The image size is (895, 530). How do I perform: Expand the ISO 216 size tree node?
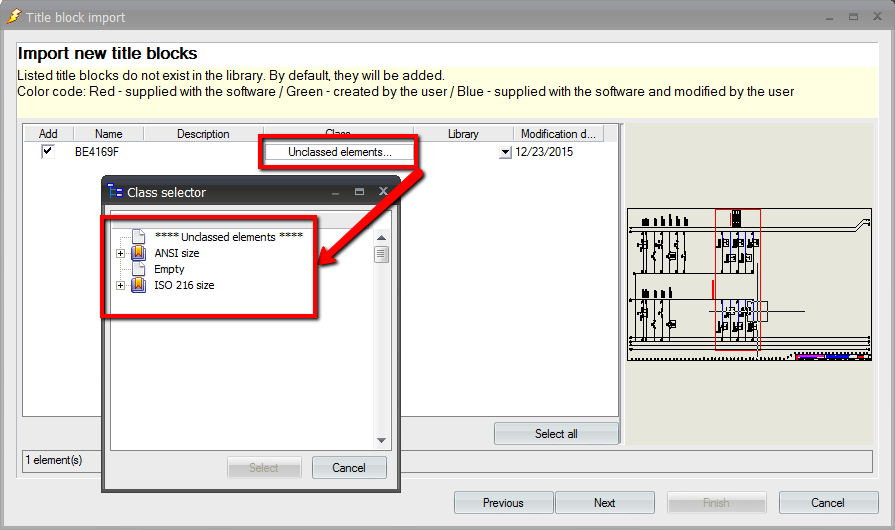[x=121, y=286]
